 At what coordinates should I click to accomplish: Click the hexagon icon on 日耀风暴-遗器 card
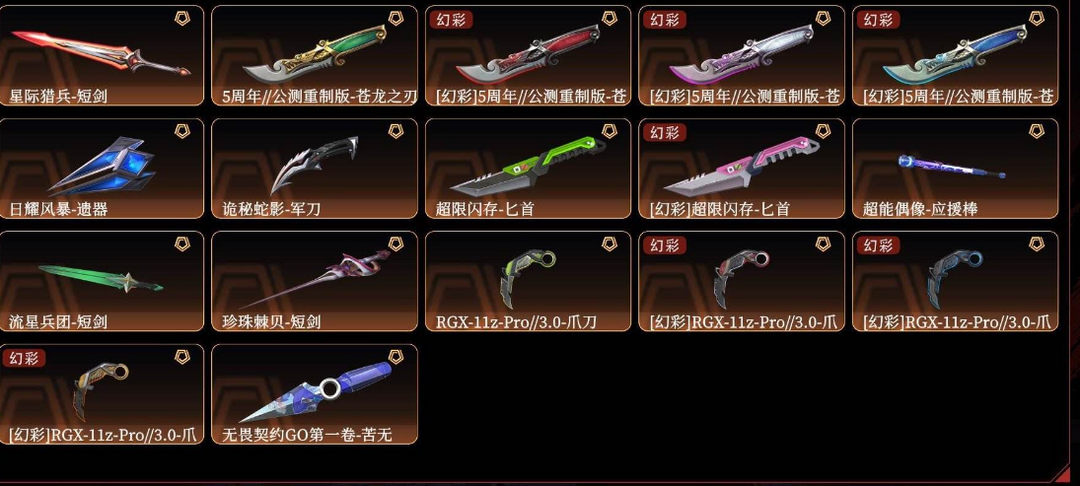click(x=183, y=131)
